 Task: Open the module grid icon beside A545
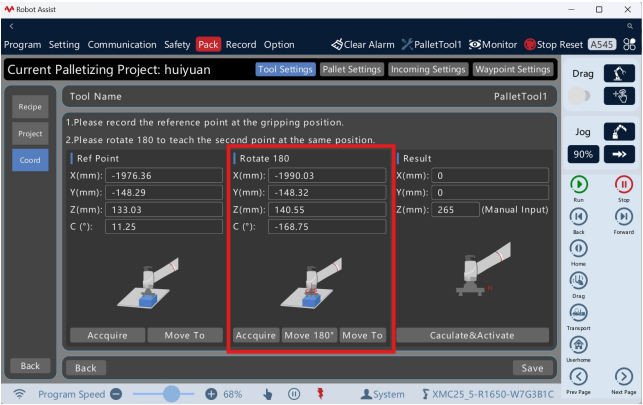coord(629,44)
